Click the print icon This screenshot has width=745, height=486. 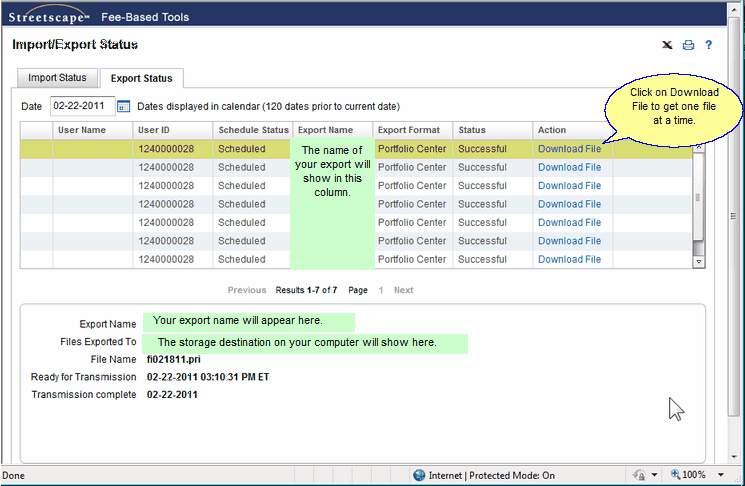(x=688, y=45)
